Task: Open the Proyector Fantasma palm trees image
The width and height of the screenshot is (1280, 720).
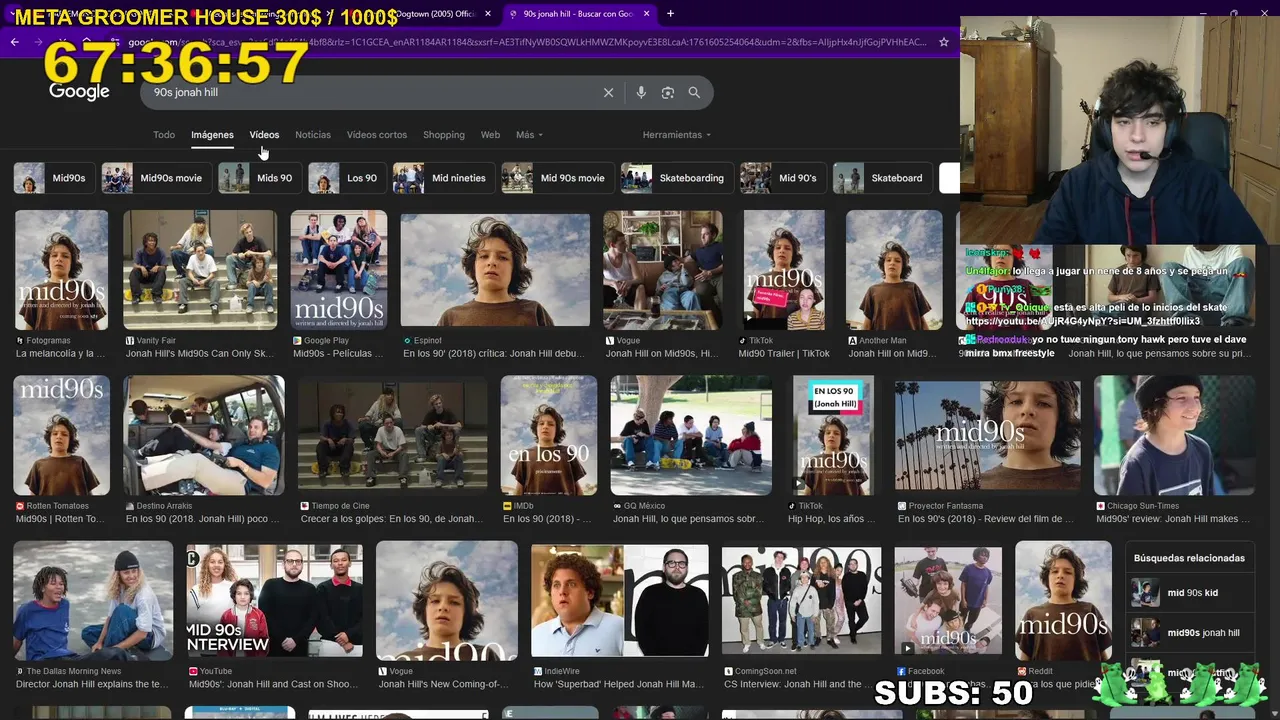Action: pos(988,435)
